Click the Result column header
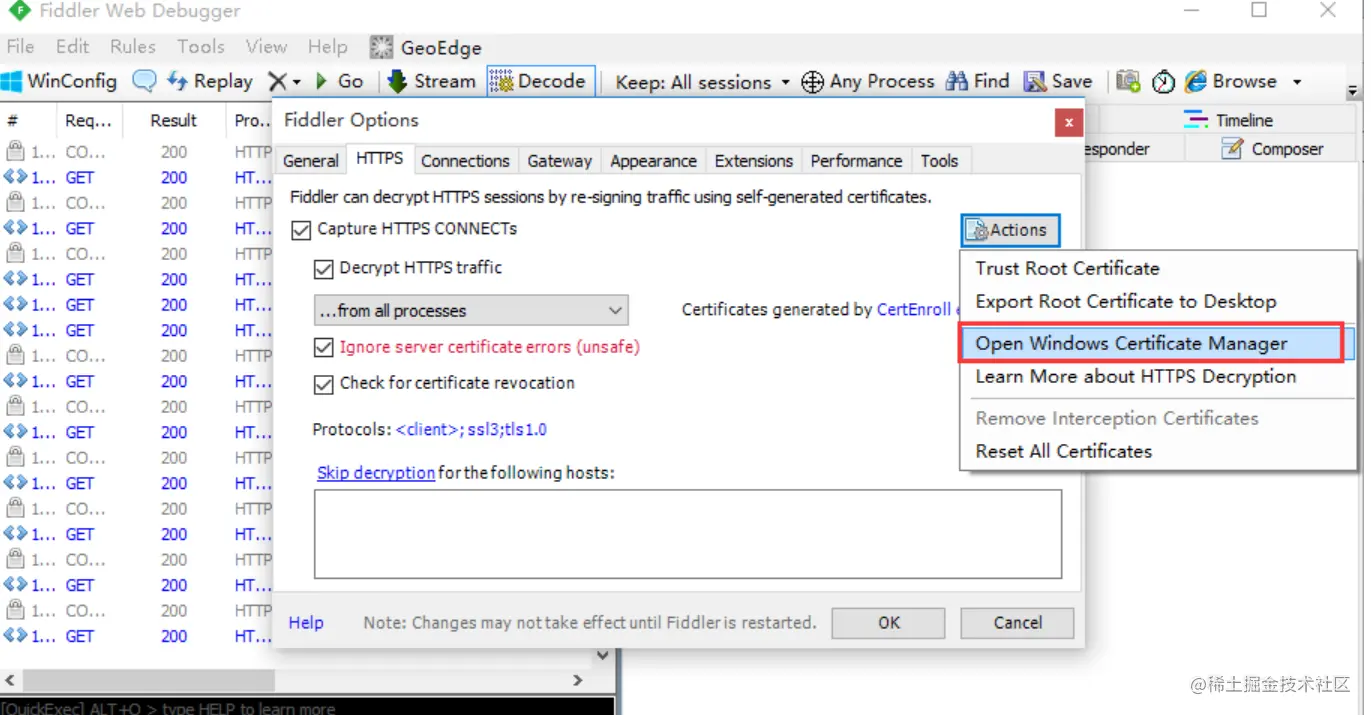1371x715 pixels. (174, 120)
